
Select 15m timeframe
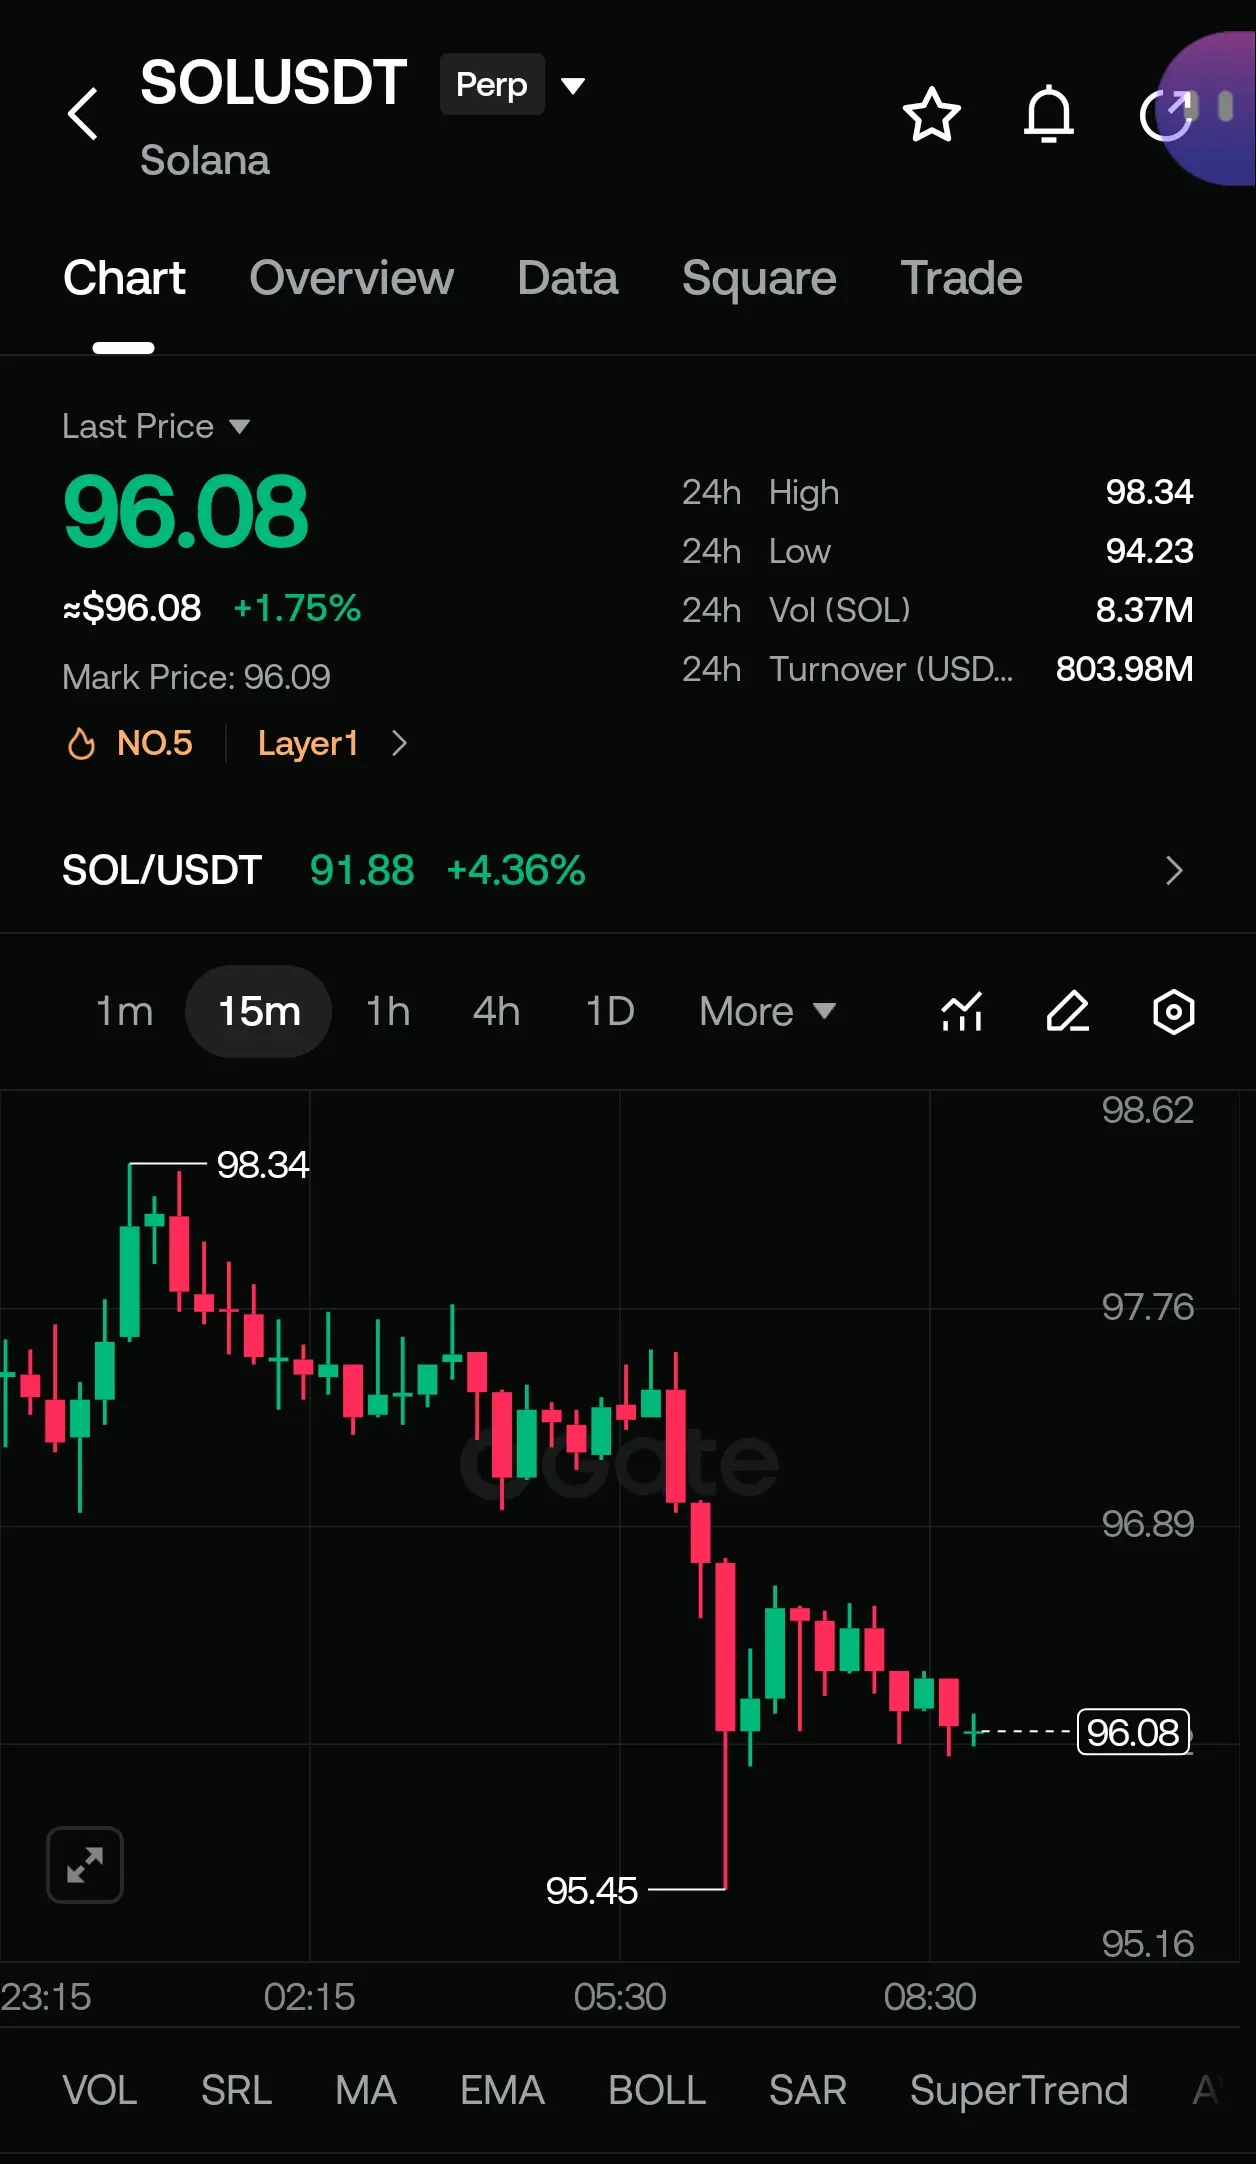coord(259,1011)
